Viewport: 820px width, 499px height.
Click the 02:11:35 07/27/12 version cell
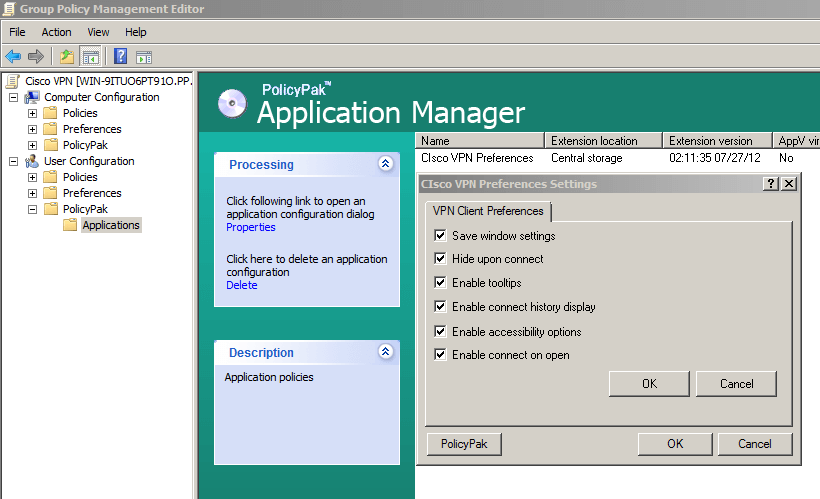714,158
